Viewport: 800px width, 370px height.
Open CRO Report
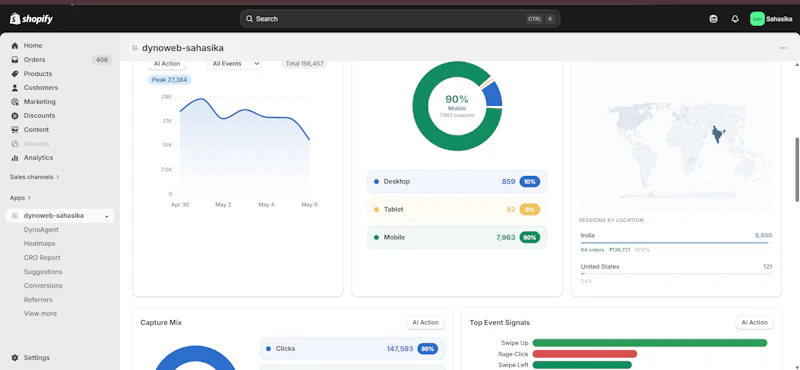click(x=42, y=258)
